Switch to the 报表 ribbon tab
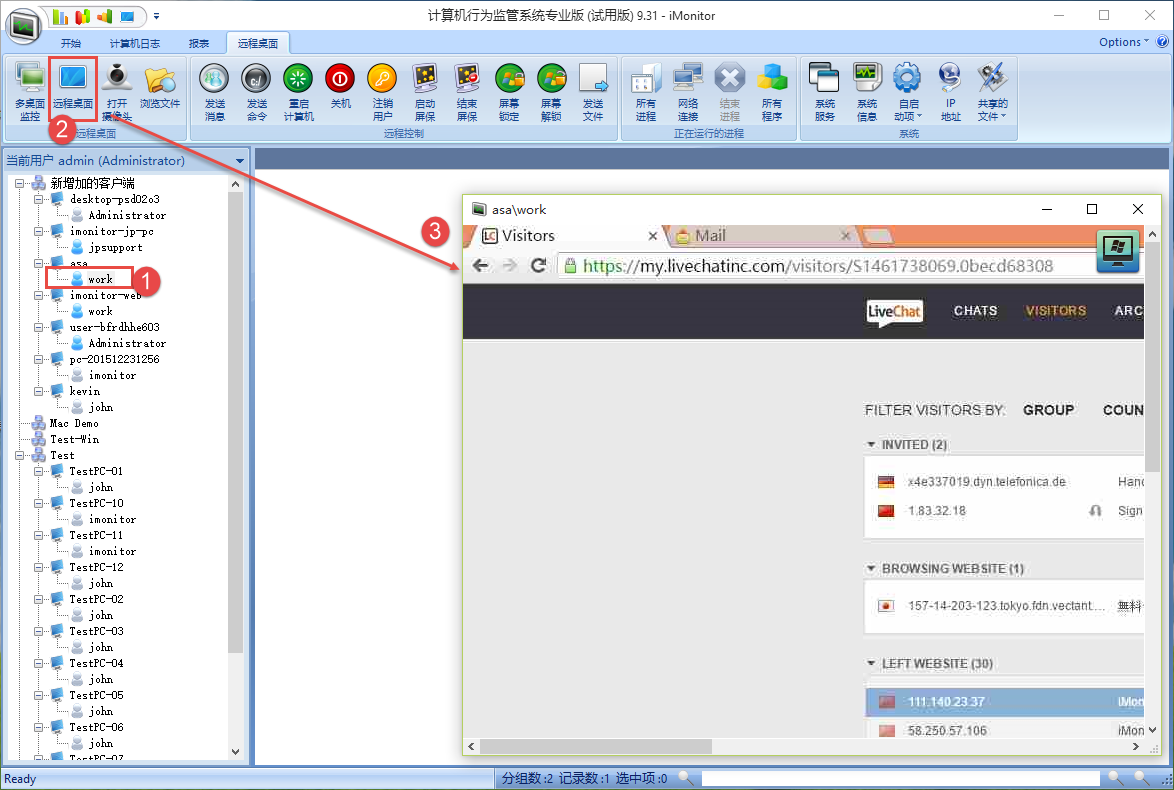 coord(198,43)
